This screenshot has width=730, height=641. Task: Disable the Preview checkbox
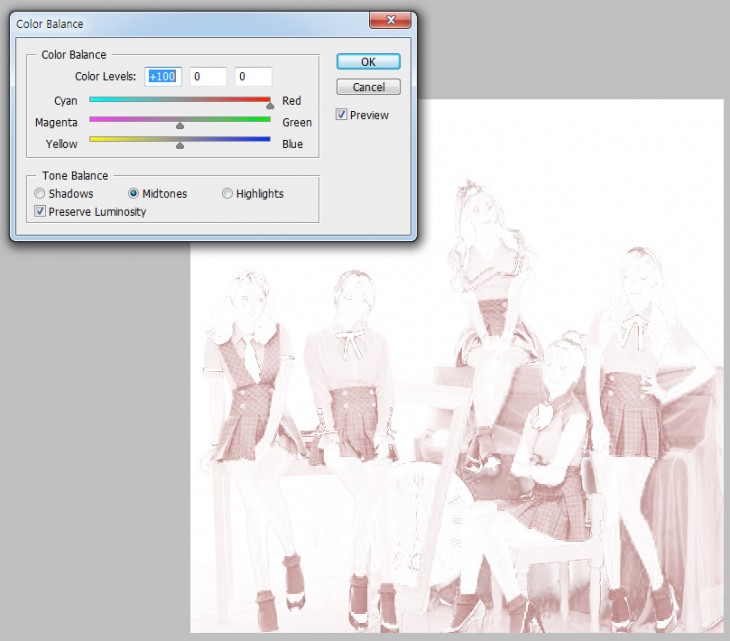point(342,115)
